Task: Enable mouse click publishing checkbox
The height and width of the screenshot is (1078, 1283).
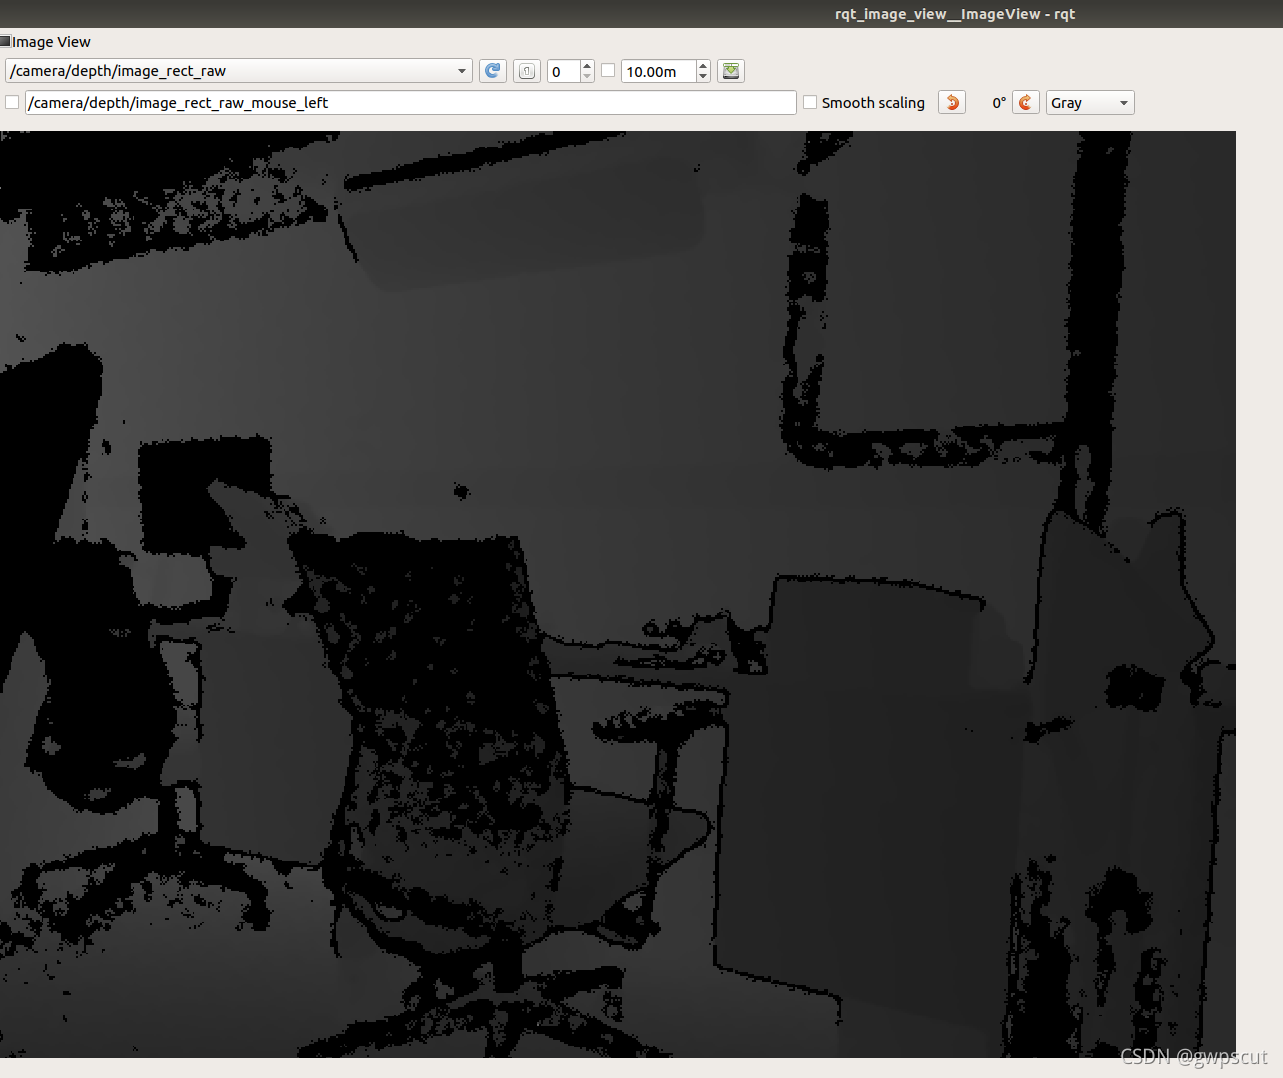Action: (x=12, y=102)
